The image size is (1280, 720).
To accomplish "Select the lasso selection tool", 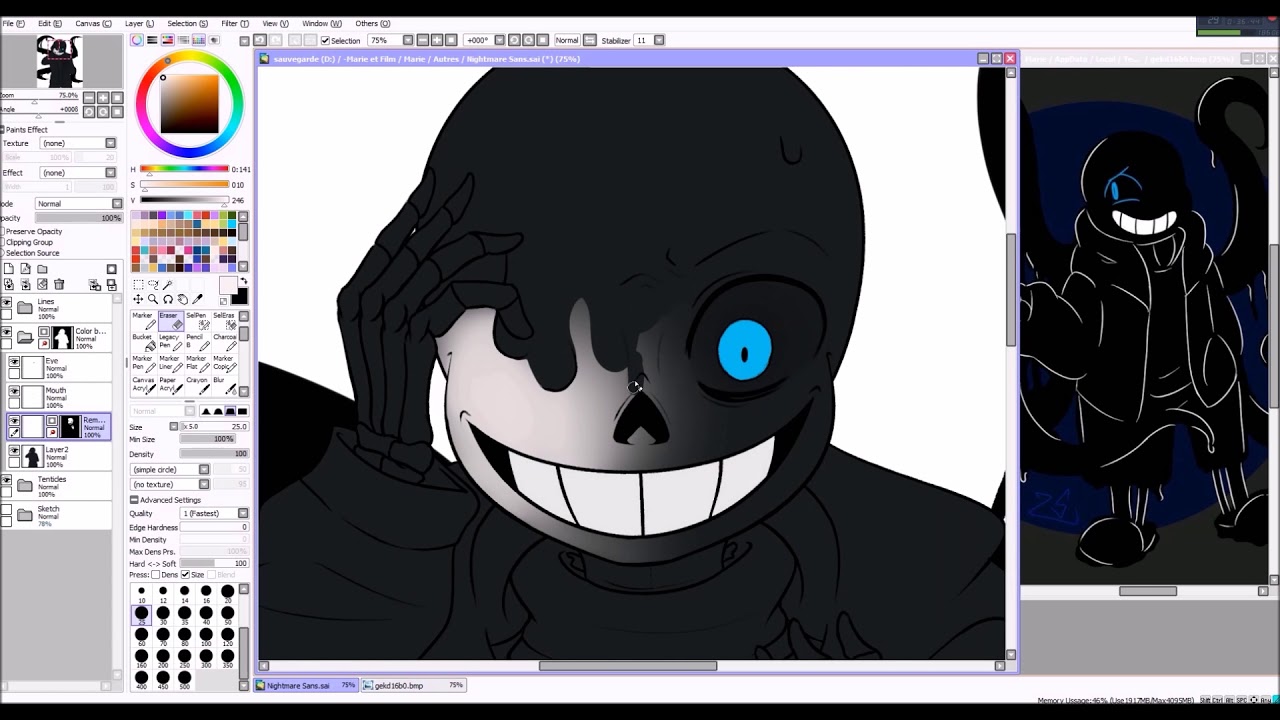I will click(x=153, y=285).
